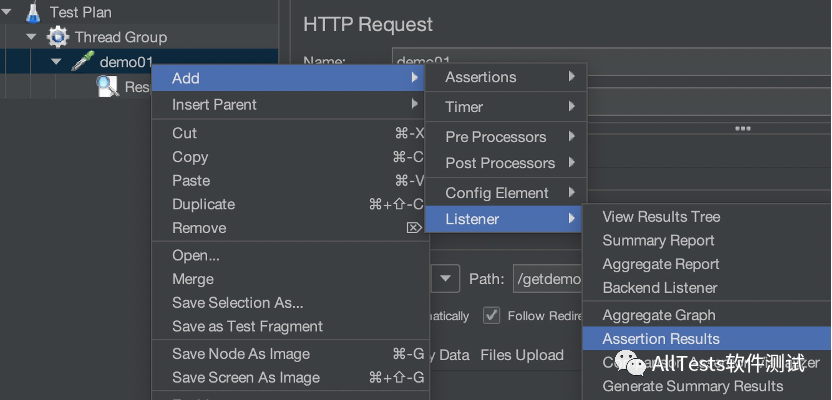The height and width of the screenshot is (400, 832).
Task: Collapse the Test Plan tree node
Action: tap(9, 12)
